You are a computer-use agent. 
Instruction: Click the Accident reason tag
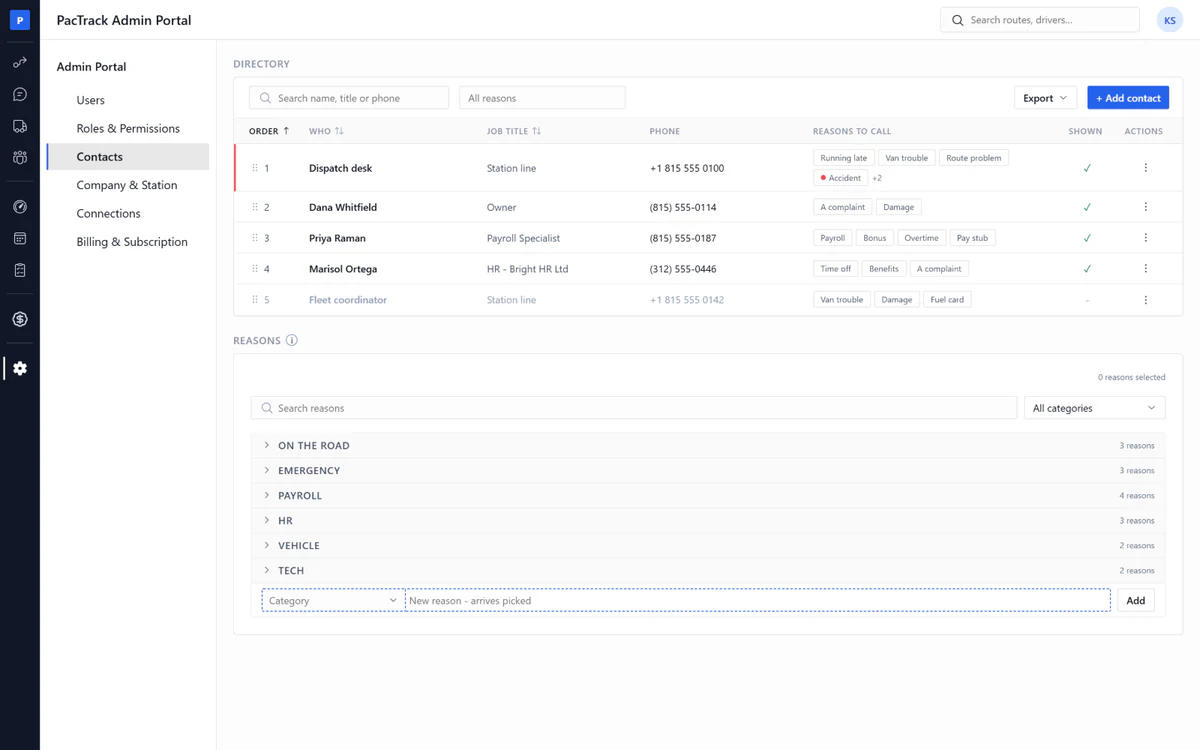pos(840,178)
